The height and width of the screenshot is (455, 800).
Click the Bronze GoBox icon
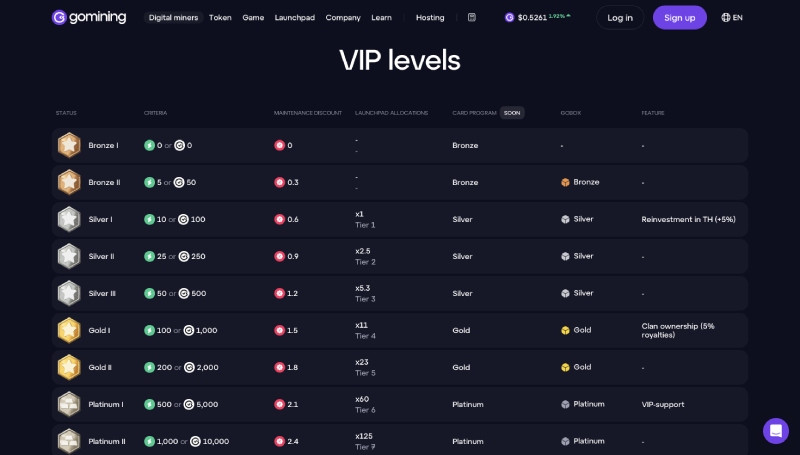(565, 182)
